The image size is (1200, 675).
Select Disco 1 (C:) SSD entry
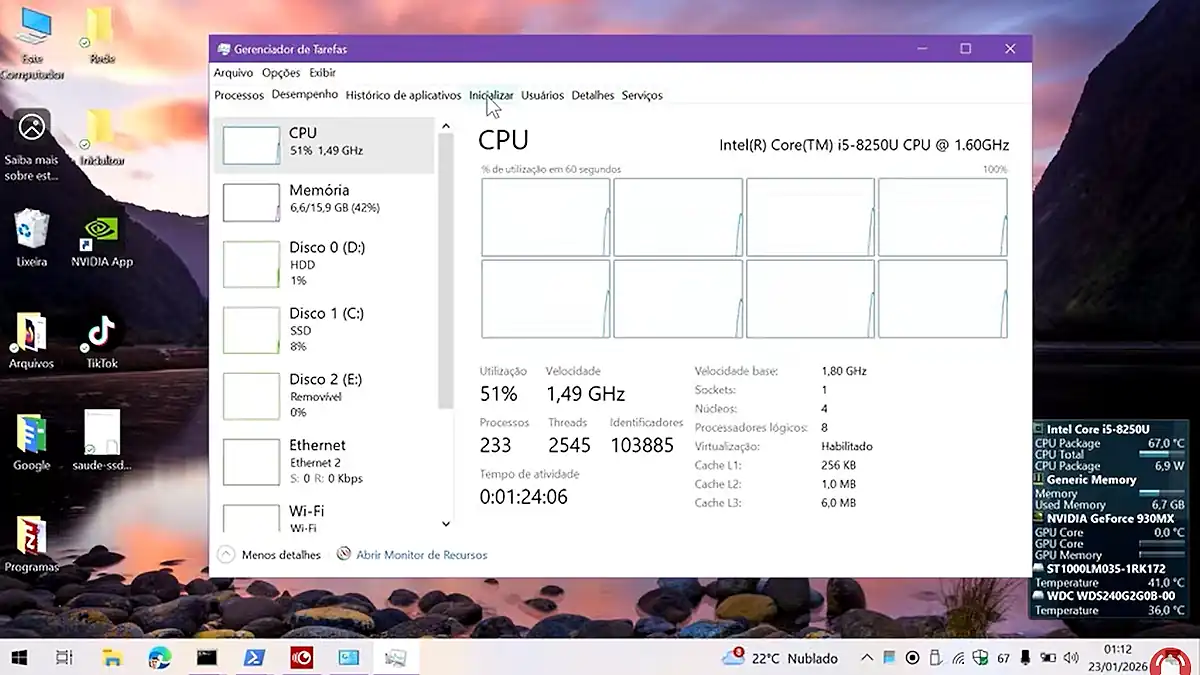point(325,329)
